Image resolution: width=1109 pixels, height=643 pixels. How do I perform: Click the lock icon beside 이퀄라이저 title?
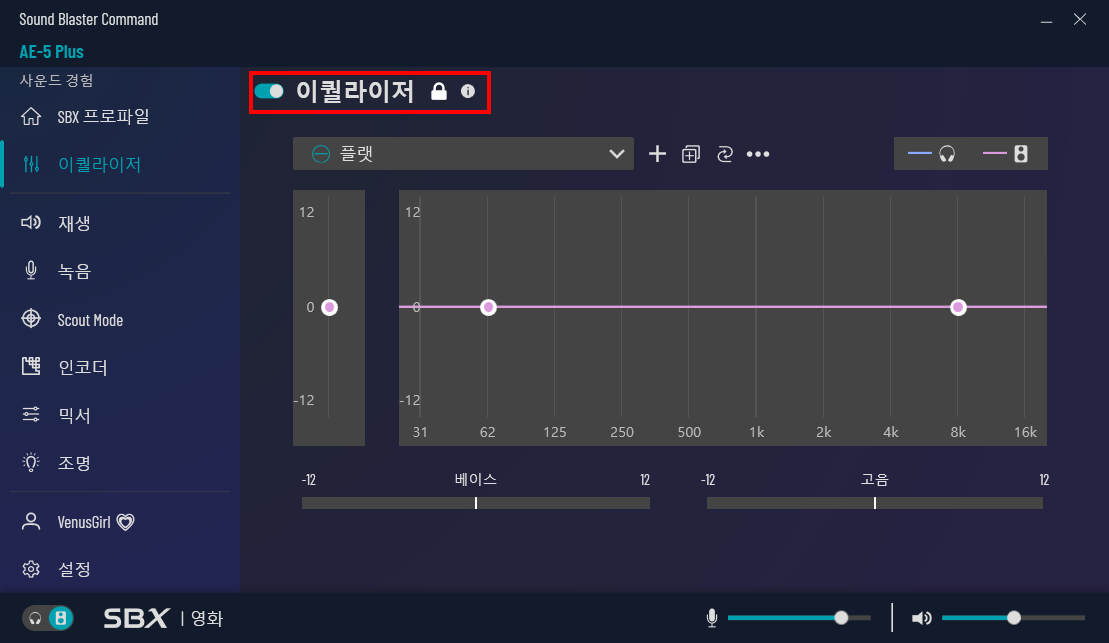pyautogui.click(x=439, y=91)
